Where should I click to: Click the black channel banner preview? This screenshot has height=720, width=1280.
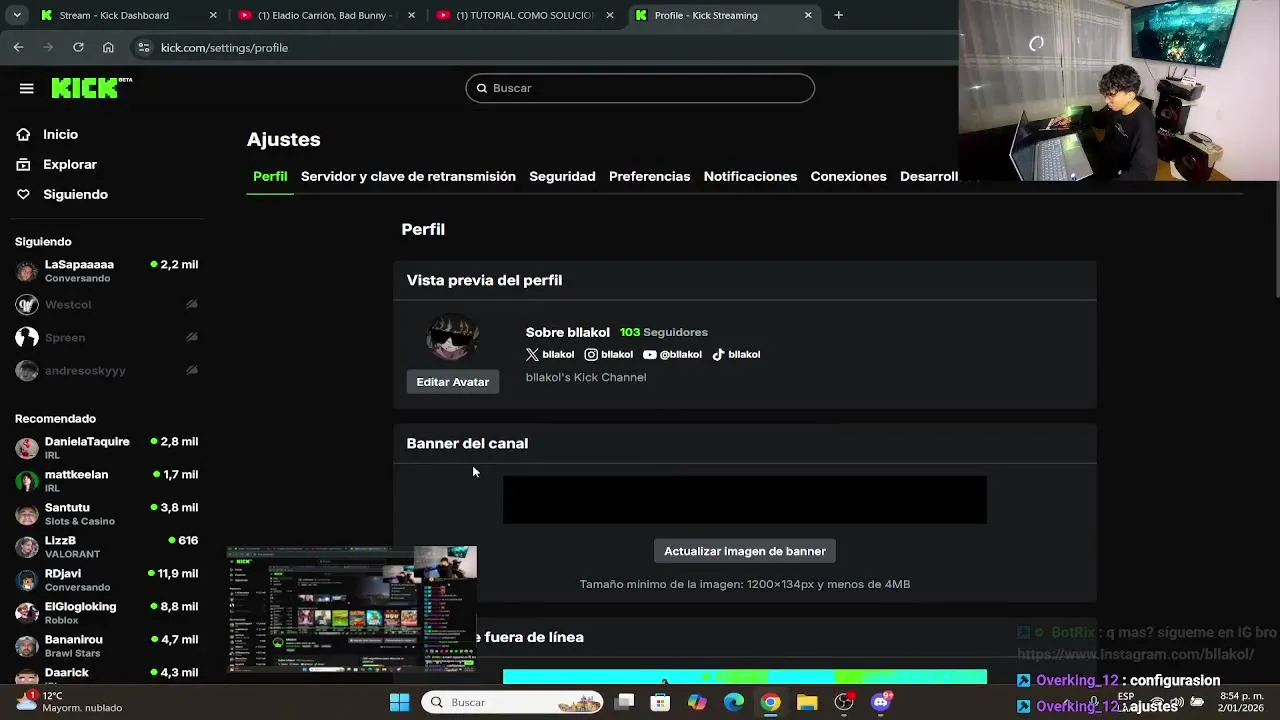(x=745, y=500)
